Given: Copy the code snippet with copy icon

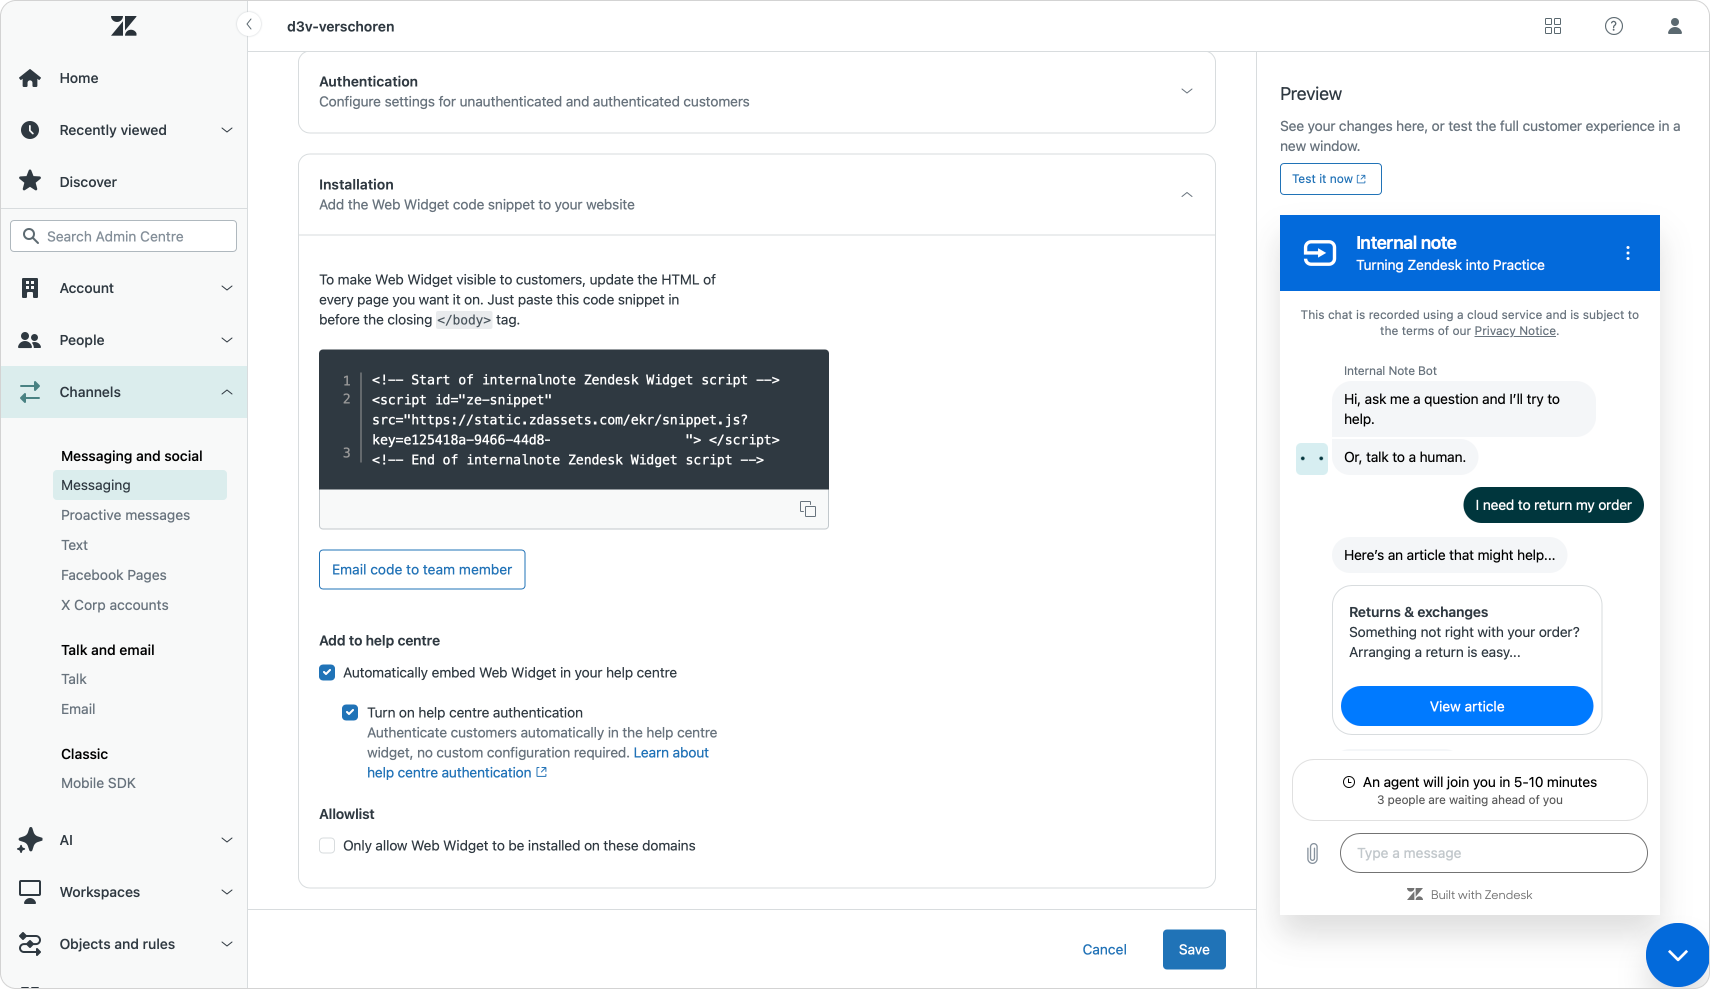Looking at the screenshot, I should 808,509.
